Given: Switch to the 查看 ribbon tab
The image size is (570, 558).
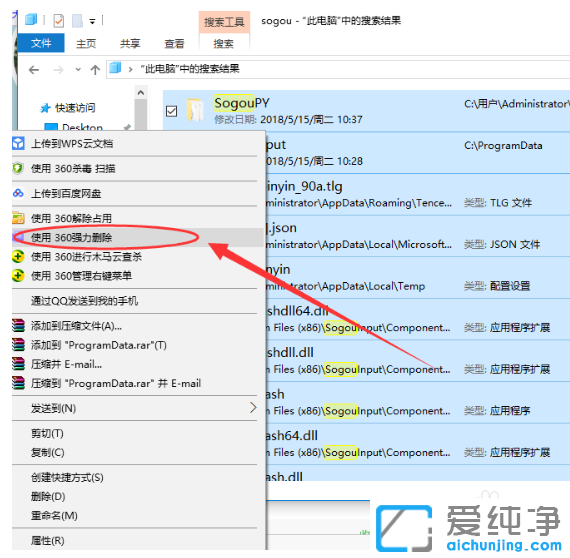Looking at the screenshot, I should pyautogui.click(x=174, y=44).
